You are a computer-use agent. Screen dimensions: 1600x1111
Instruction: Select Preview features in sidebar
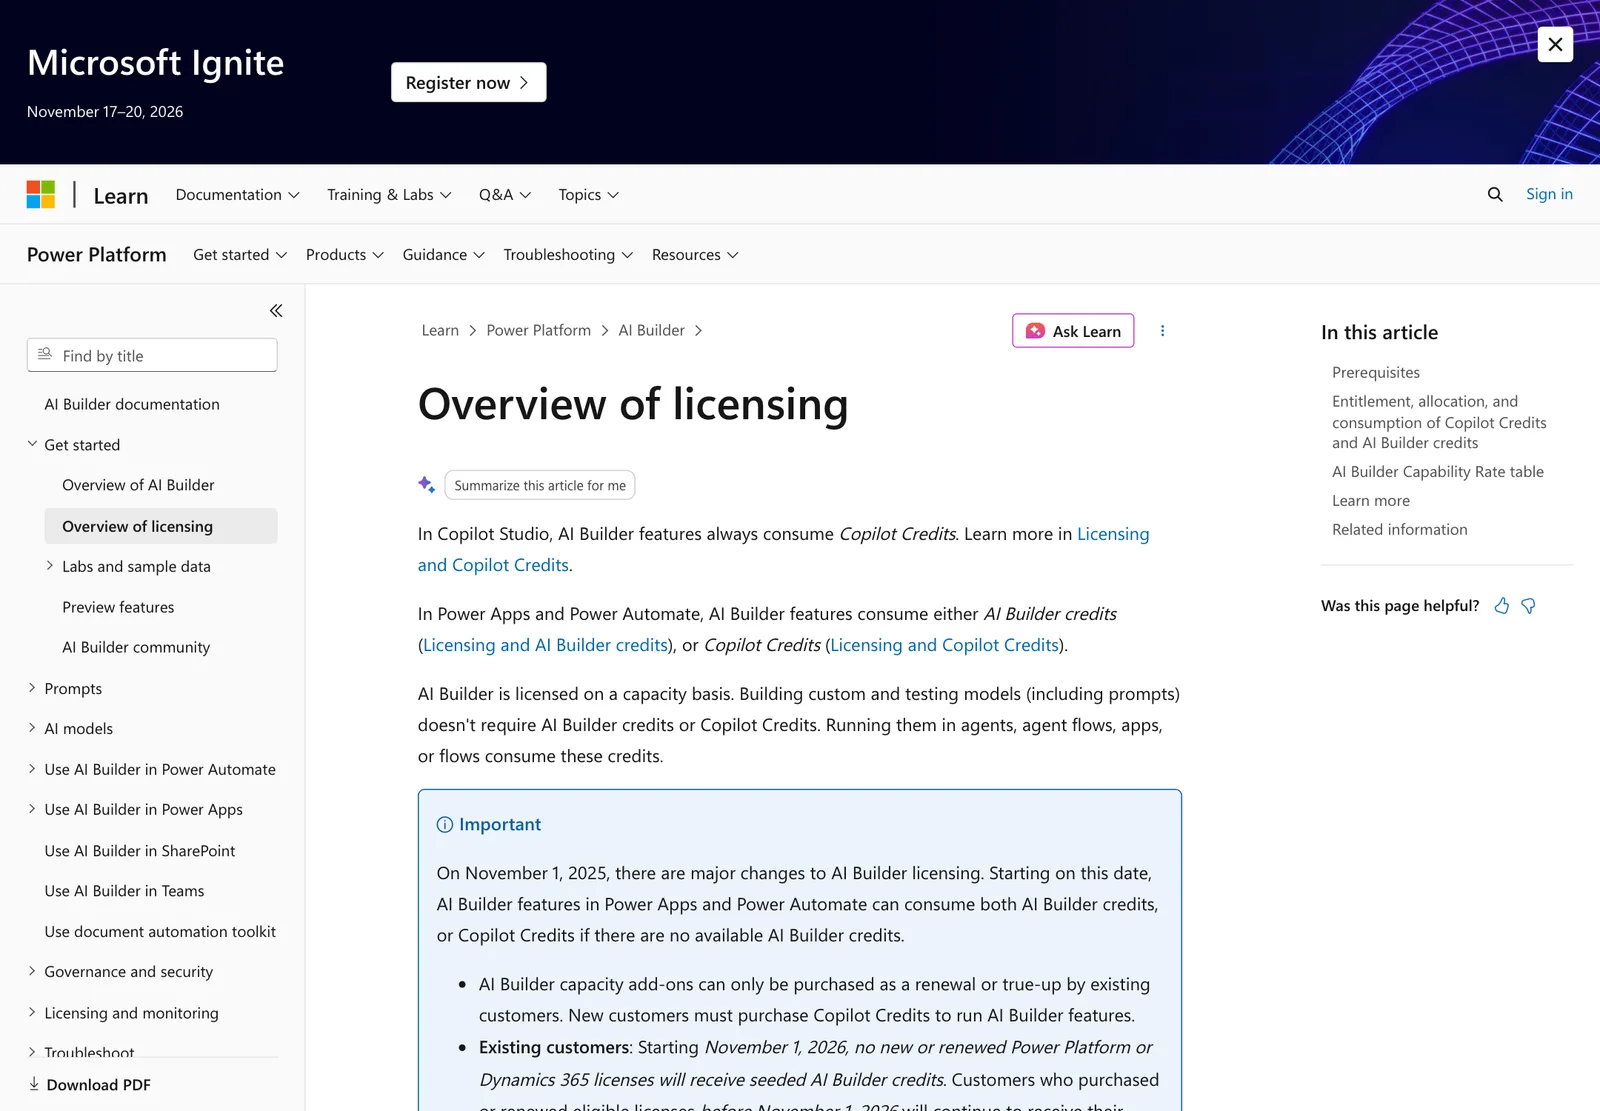point(118,607)
